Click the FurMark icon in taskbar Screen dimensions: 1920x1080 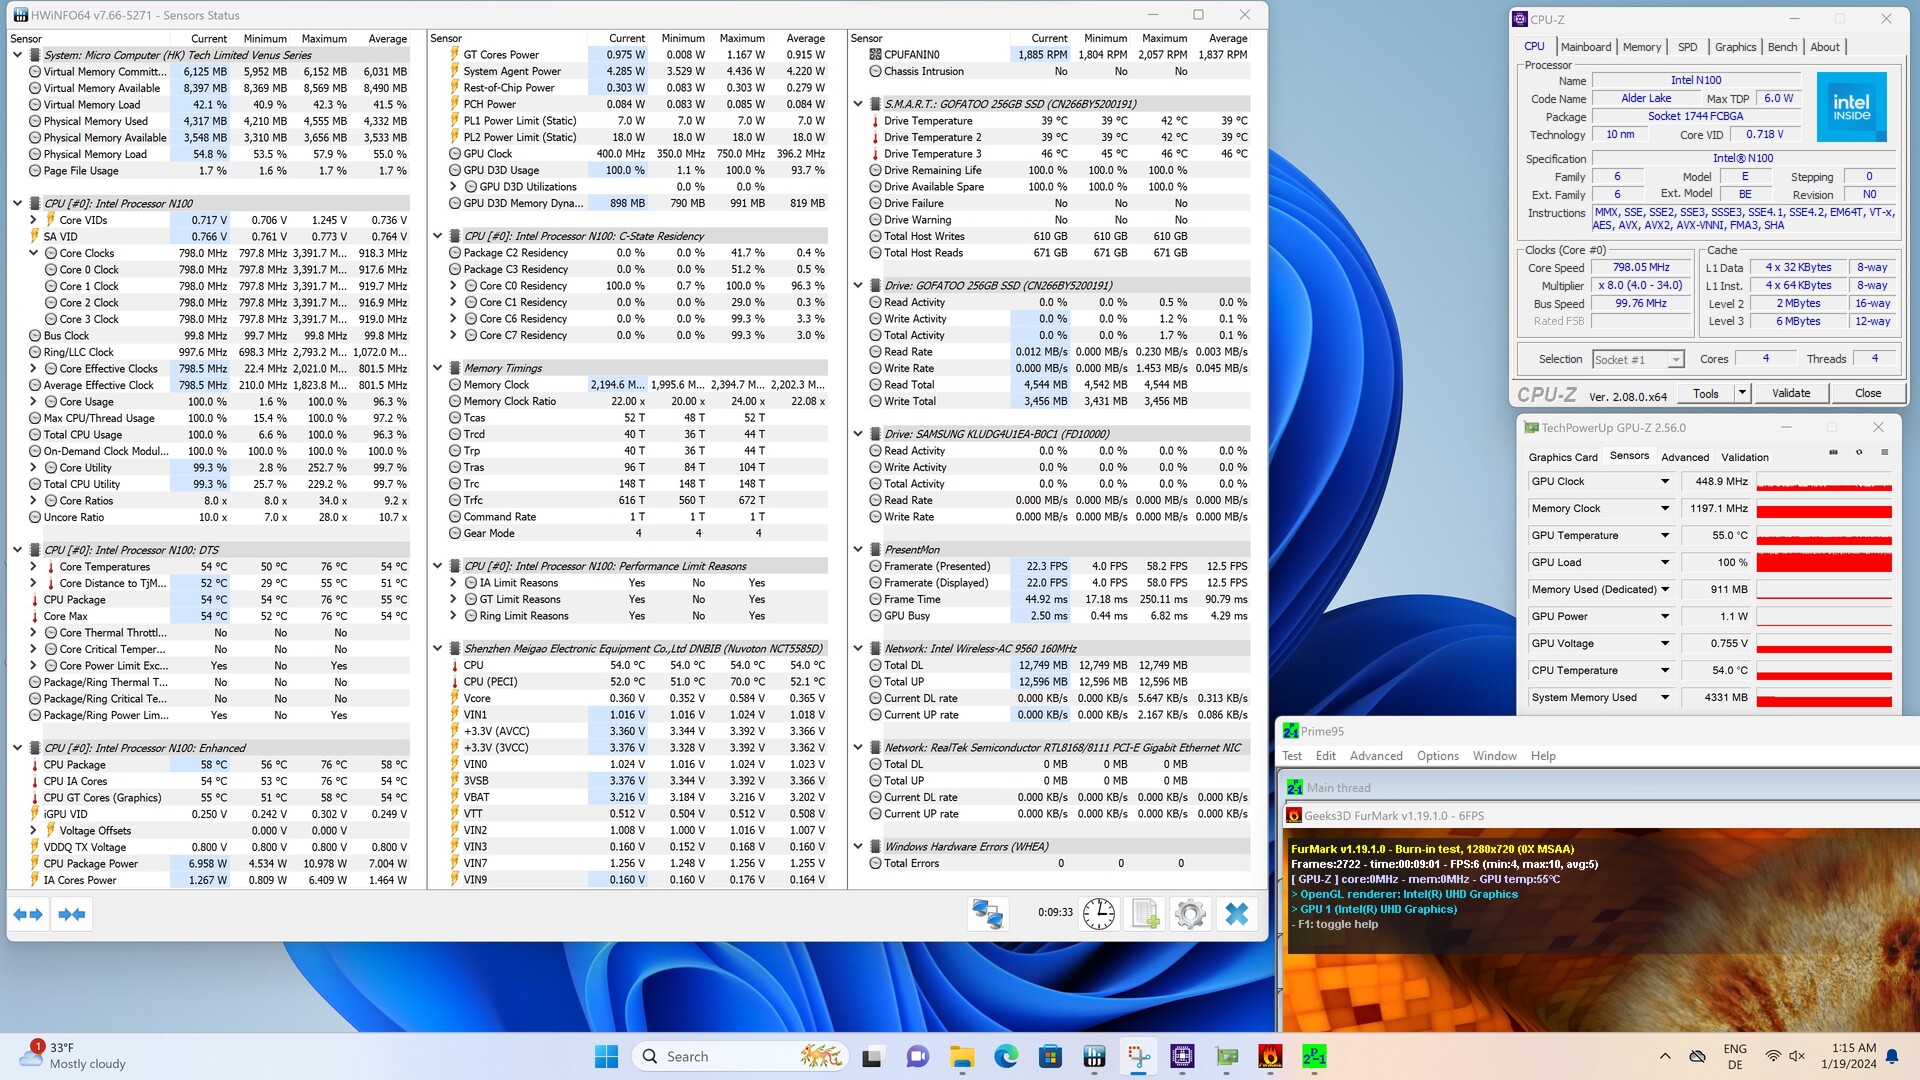coord(1270,1056)
